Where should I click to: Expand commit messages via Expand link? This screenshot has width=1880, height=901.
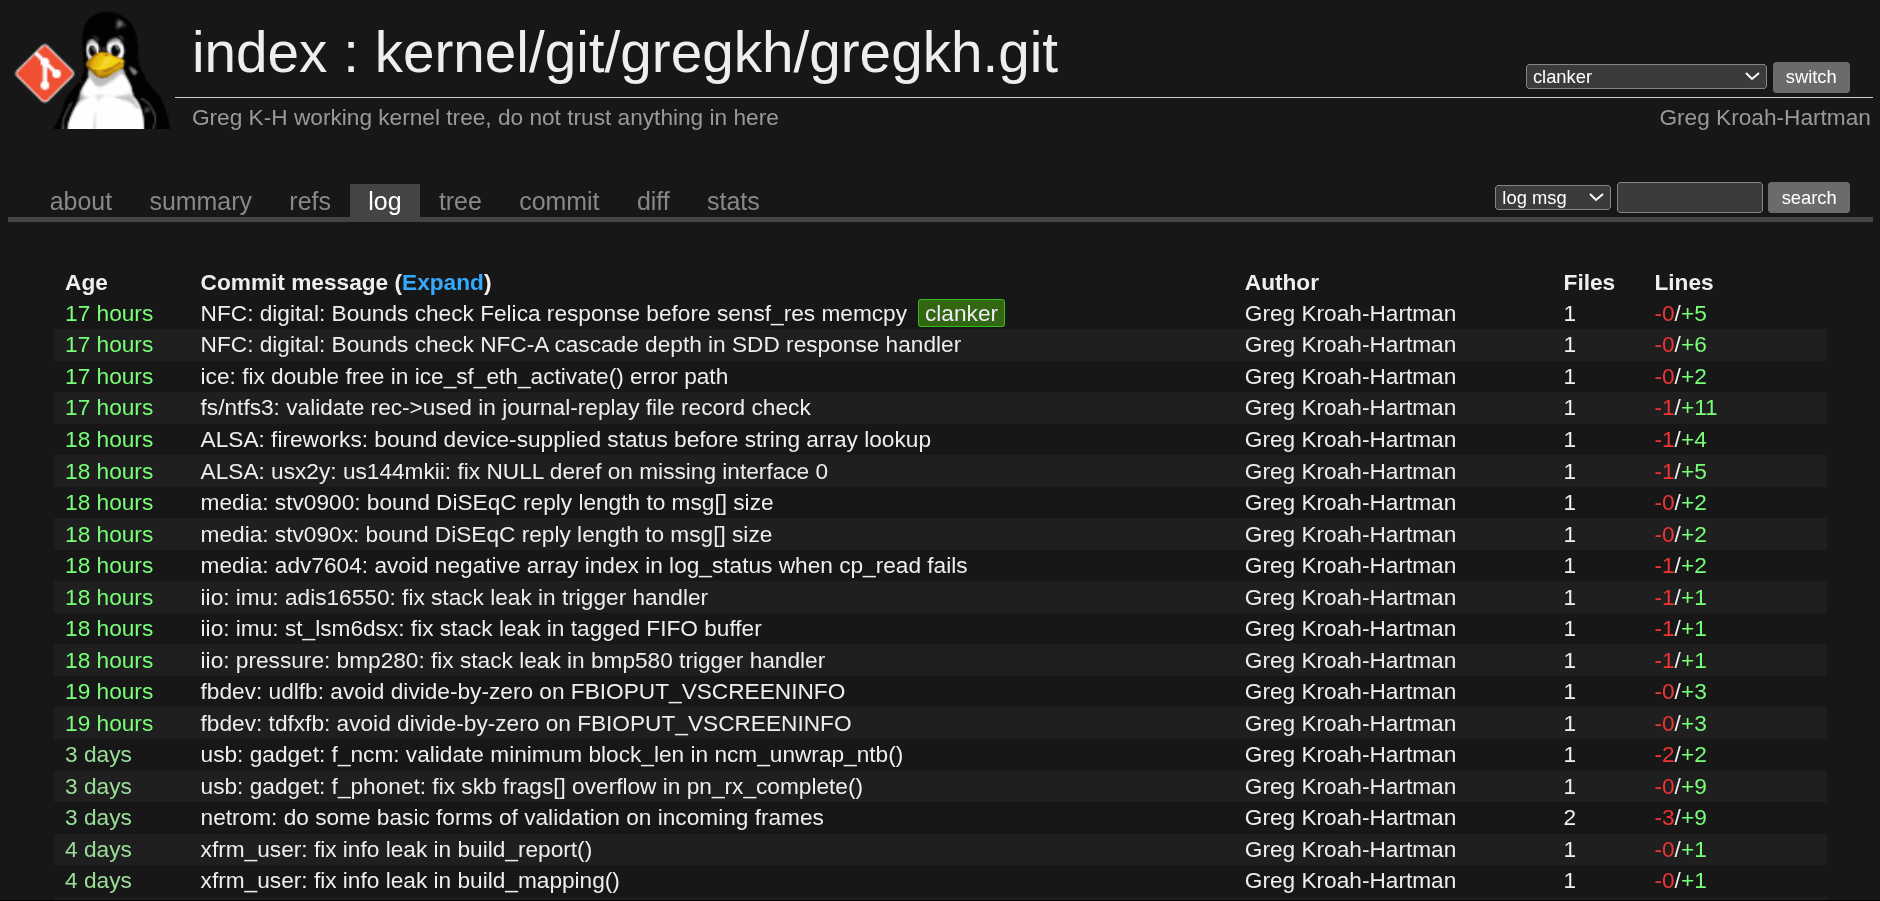click(442, 283)
